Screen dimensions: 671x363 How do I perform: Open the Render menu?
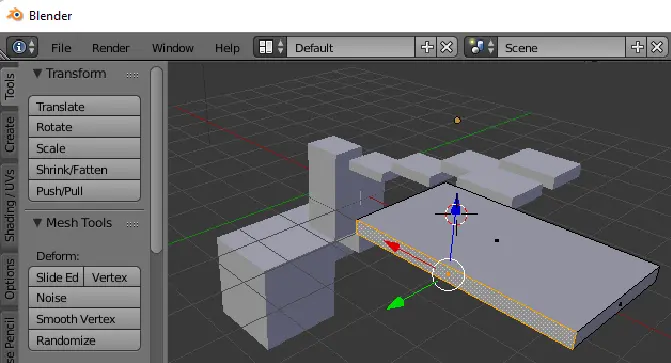coord(110,48)
